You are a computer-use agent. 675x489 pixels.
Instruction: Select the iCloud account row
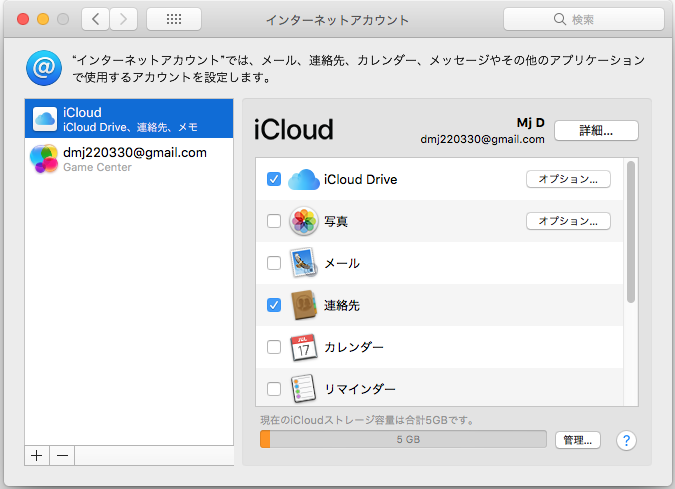pyautogui.click(x=129, y=119)
